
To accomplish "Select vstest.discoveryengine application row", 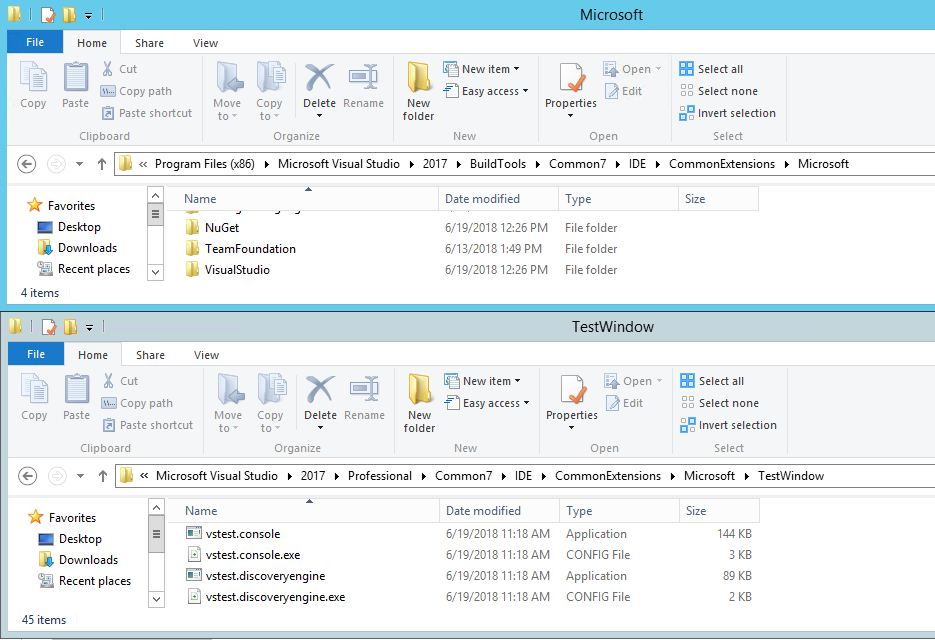I will [x=469, y=576].
